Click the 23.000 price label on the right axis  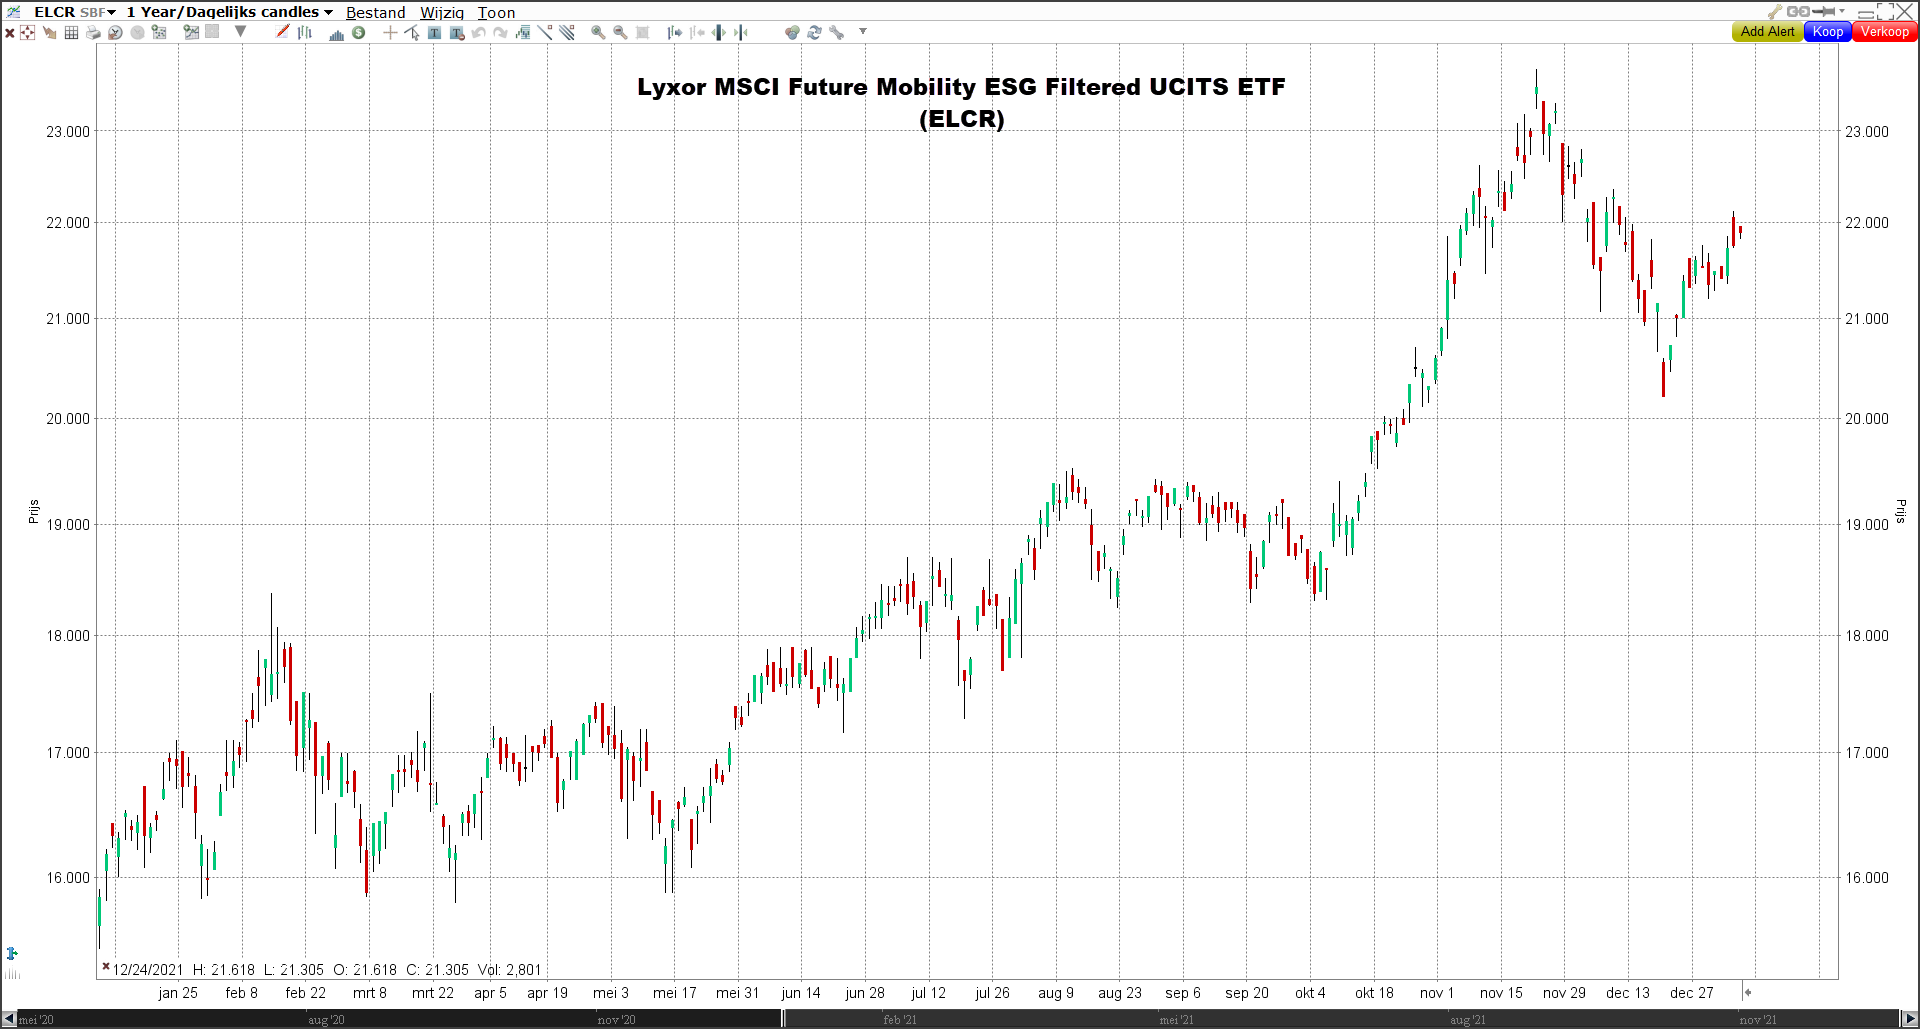(1866, 131)
